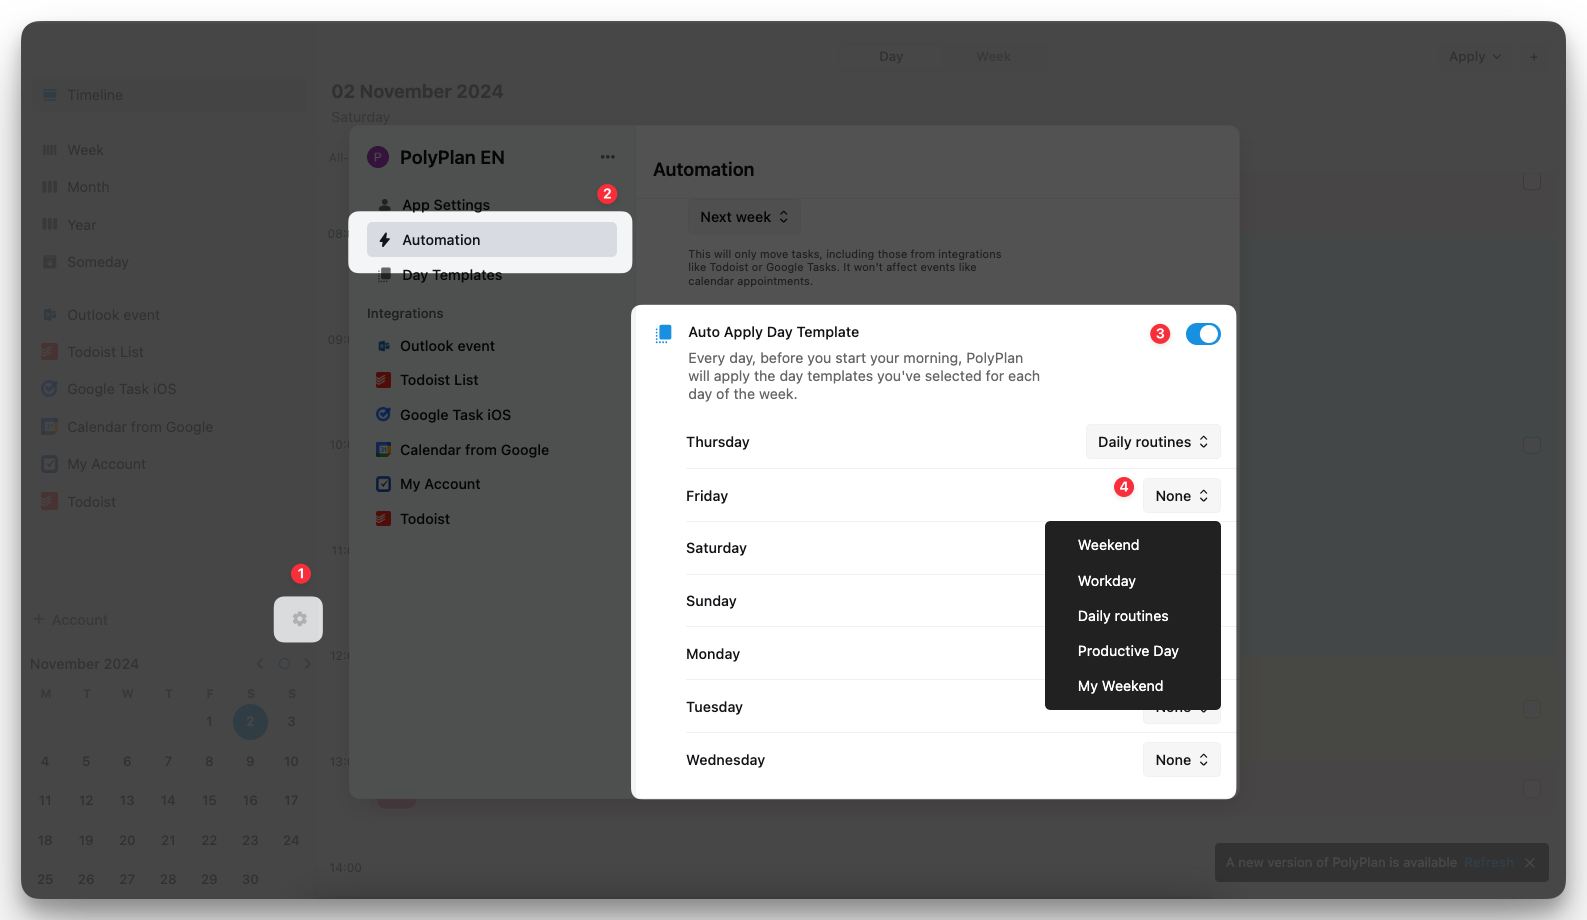Jump to today in mini calendar

[x=284, y=664]
